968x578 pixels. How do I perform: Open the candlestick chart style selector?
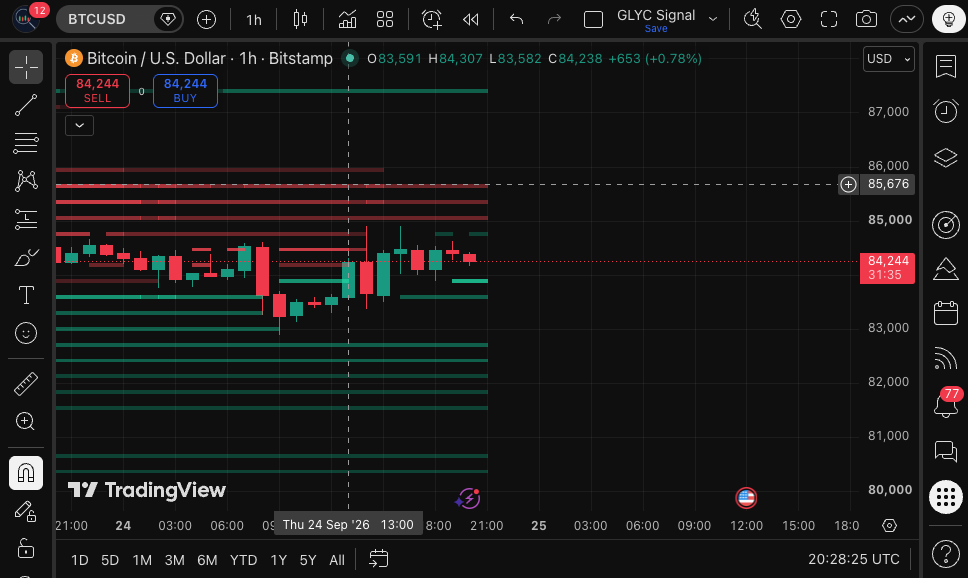300,19
